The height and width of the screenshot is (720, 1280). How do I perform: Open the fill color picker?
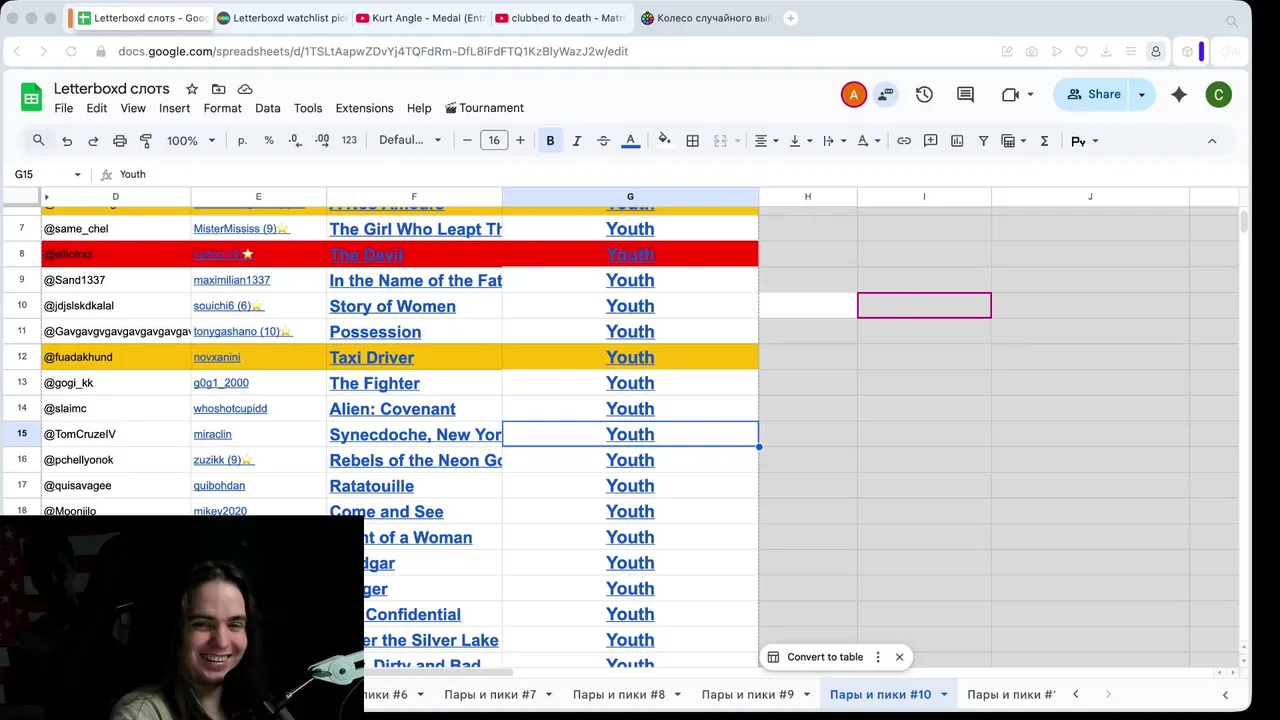665,141
